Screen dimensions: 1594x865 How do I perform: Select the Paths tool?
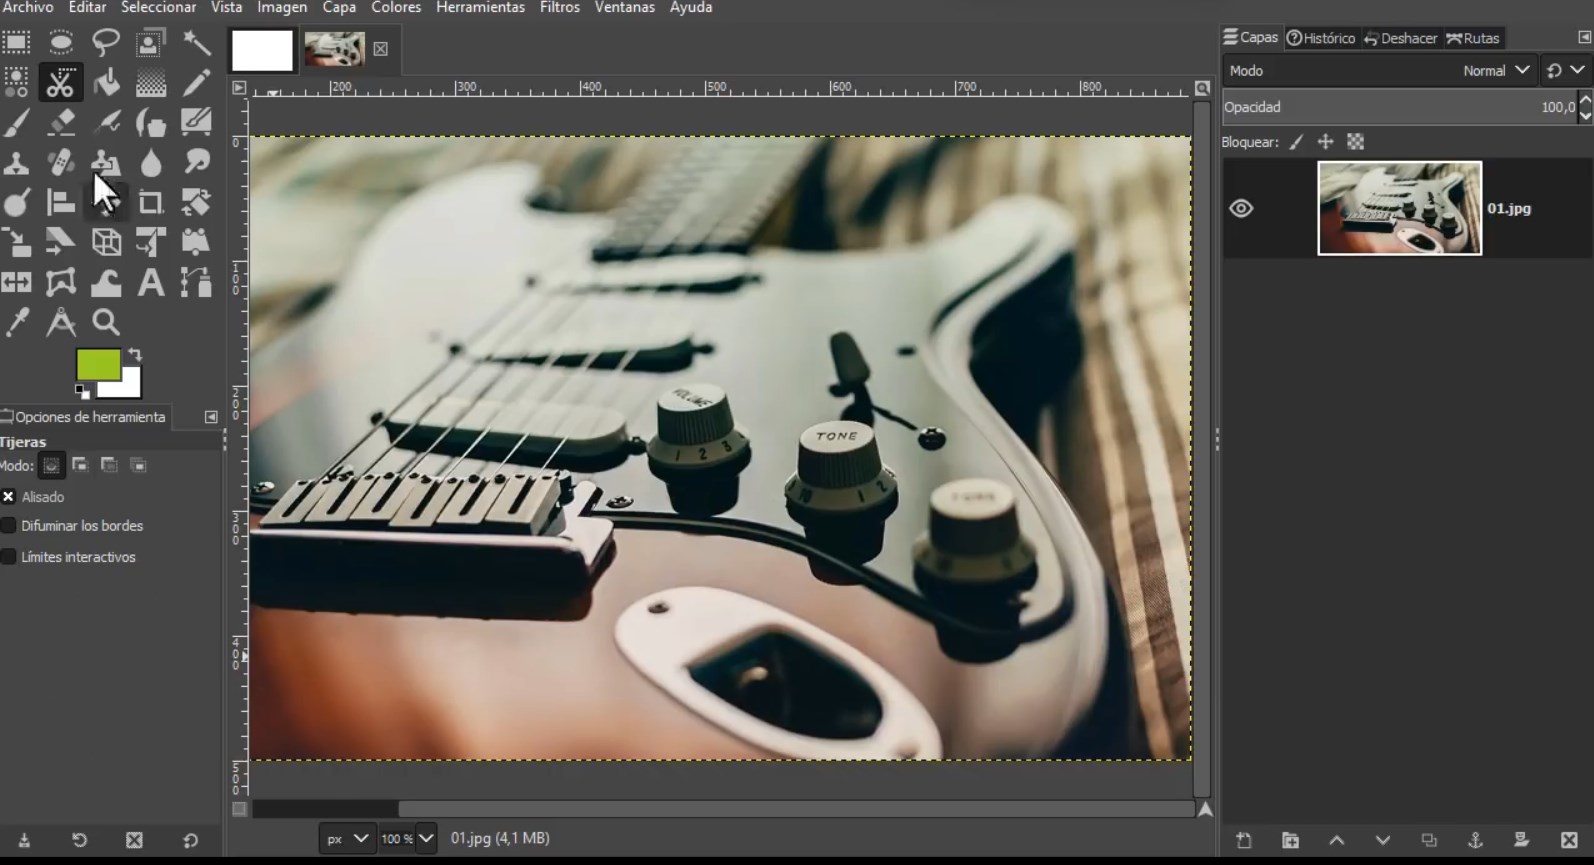(x=196, y=282)
